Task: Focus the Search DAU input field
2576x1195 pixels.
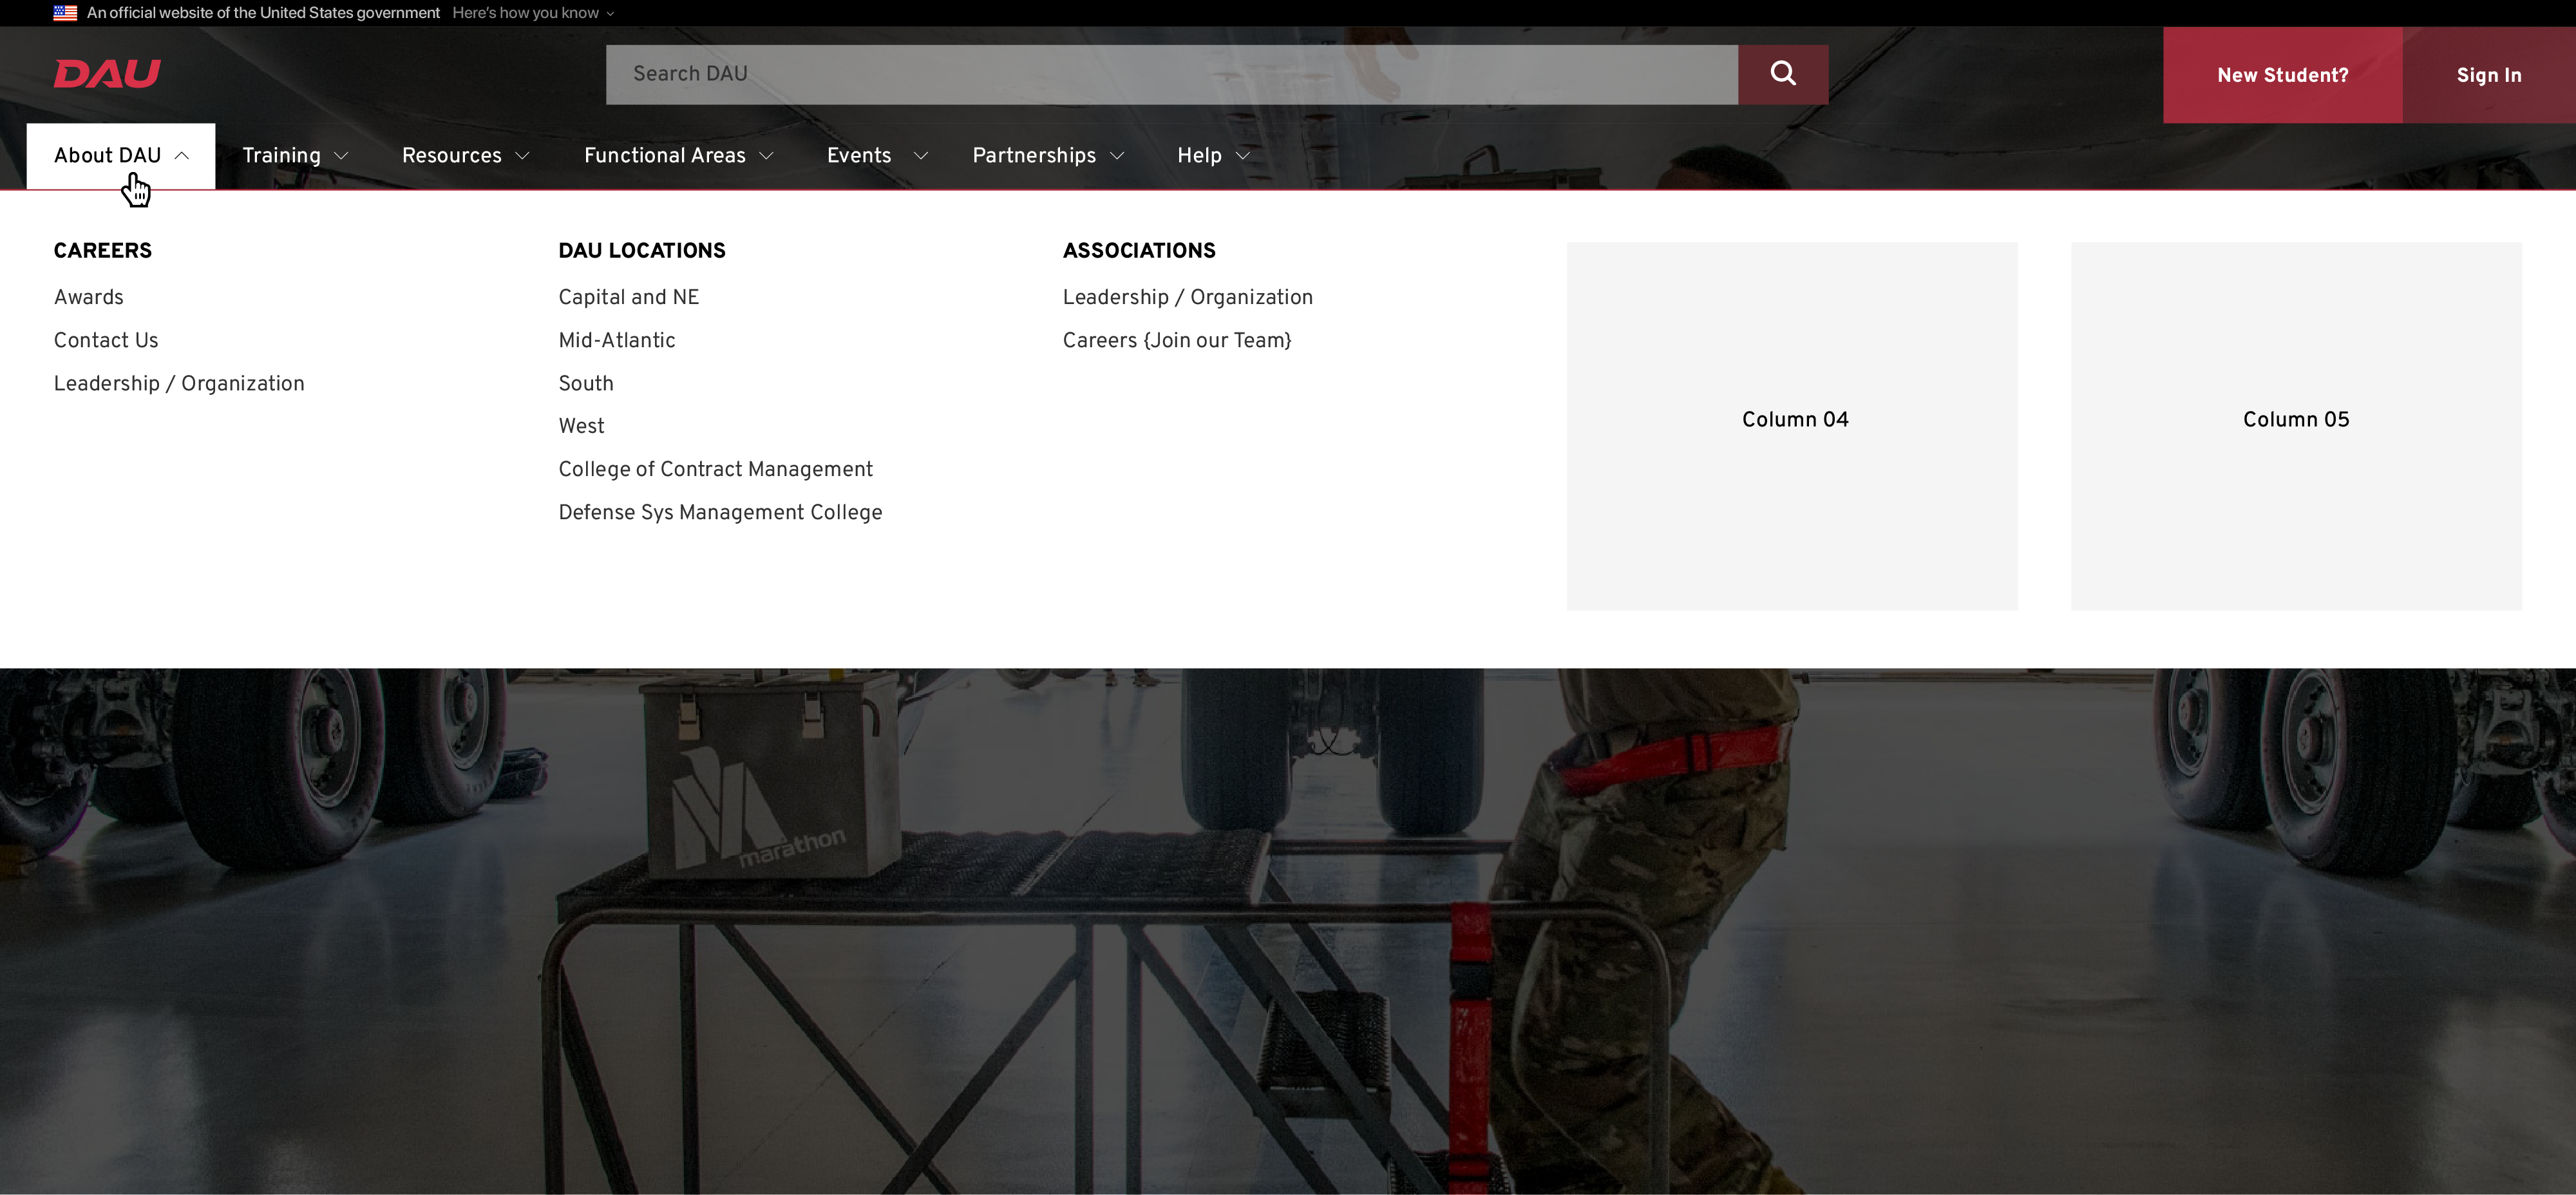Action: point(1171,74)
